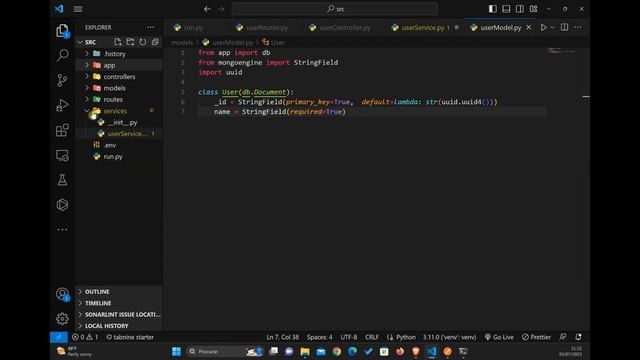Click the src command center search box
The height and width of the screenshot is (360, 640).
pyautogui.click(x=335, y=9)
